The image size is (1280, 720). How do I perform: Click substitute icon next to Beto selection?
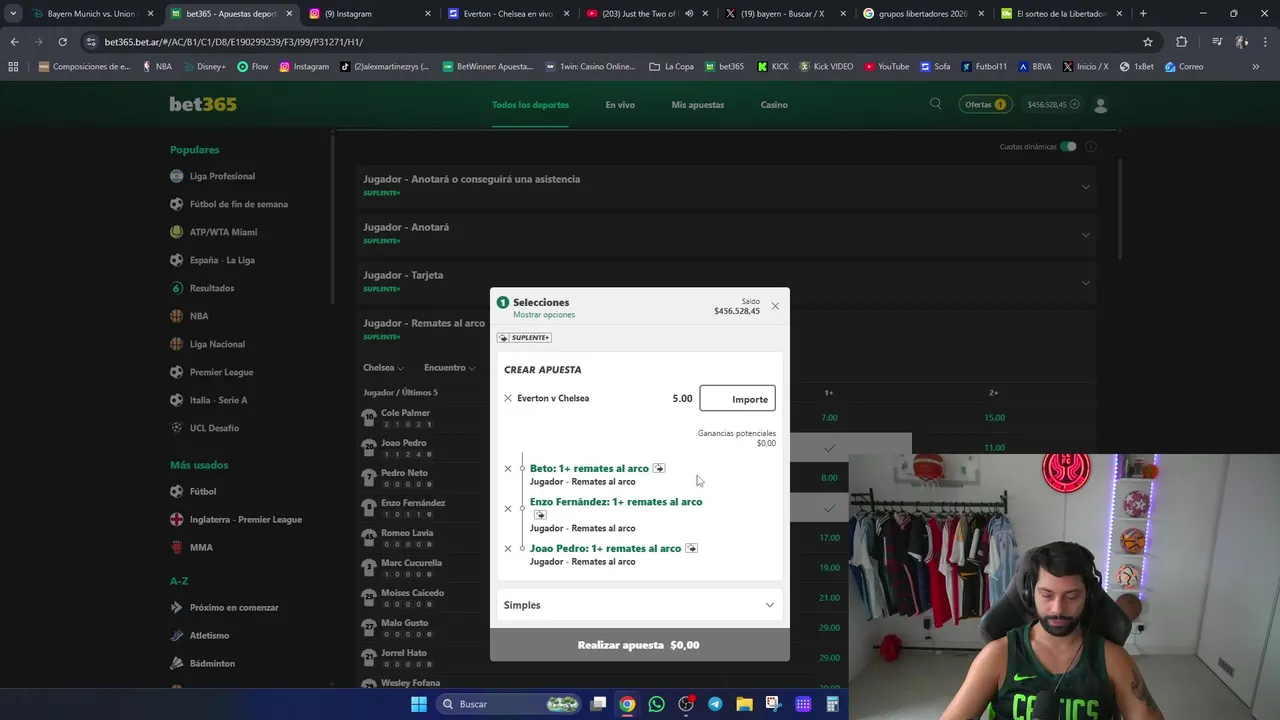coord(659,468)
